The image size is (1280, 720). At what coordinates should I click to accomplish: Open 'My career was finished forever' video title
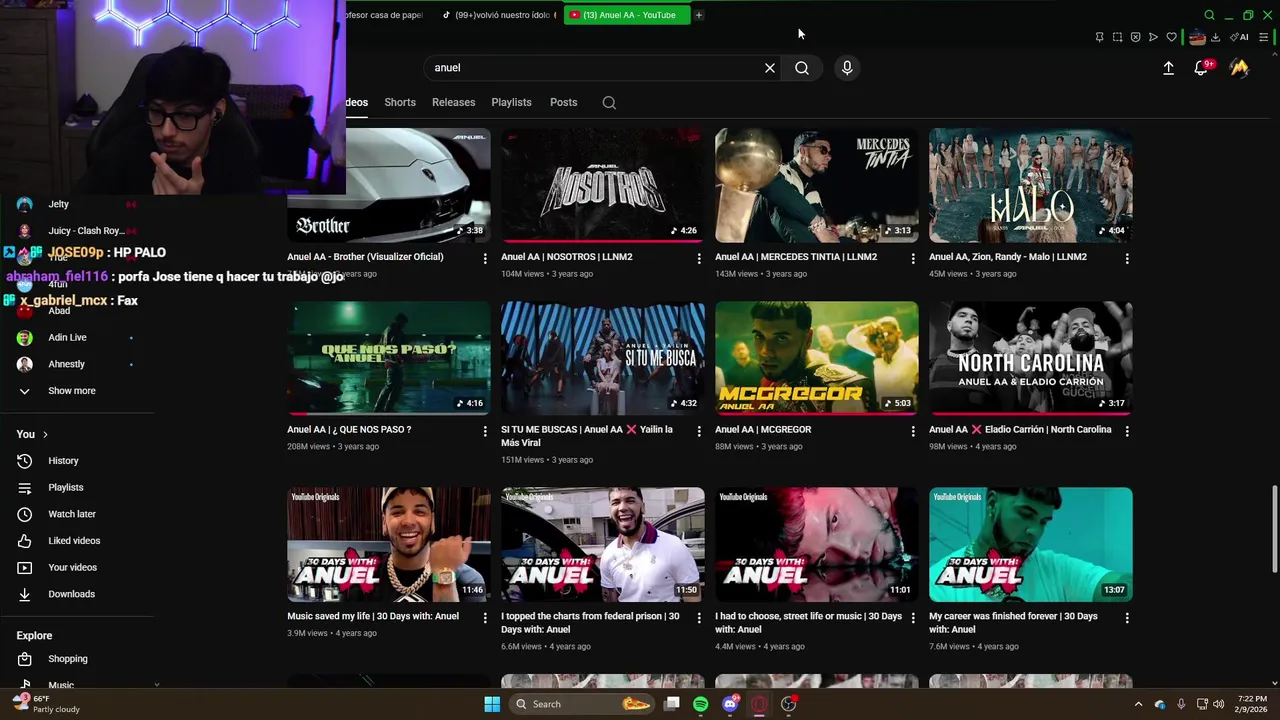[x=1013, y=622]
